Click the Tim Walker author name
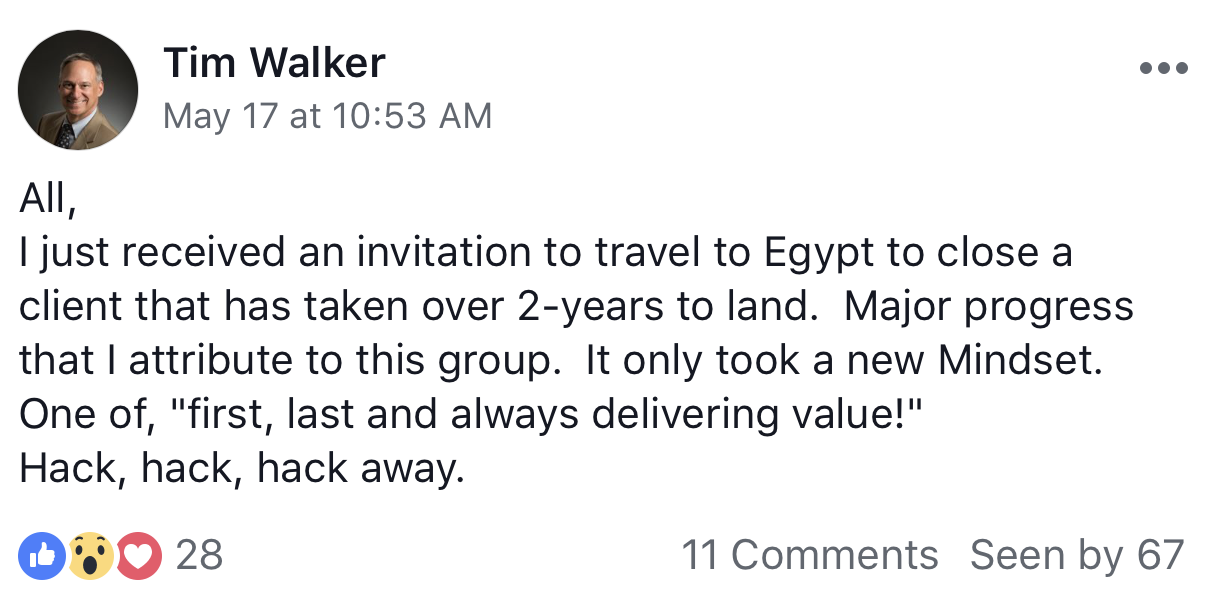 coord(274,64)
